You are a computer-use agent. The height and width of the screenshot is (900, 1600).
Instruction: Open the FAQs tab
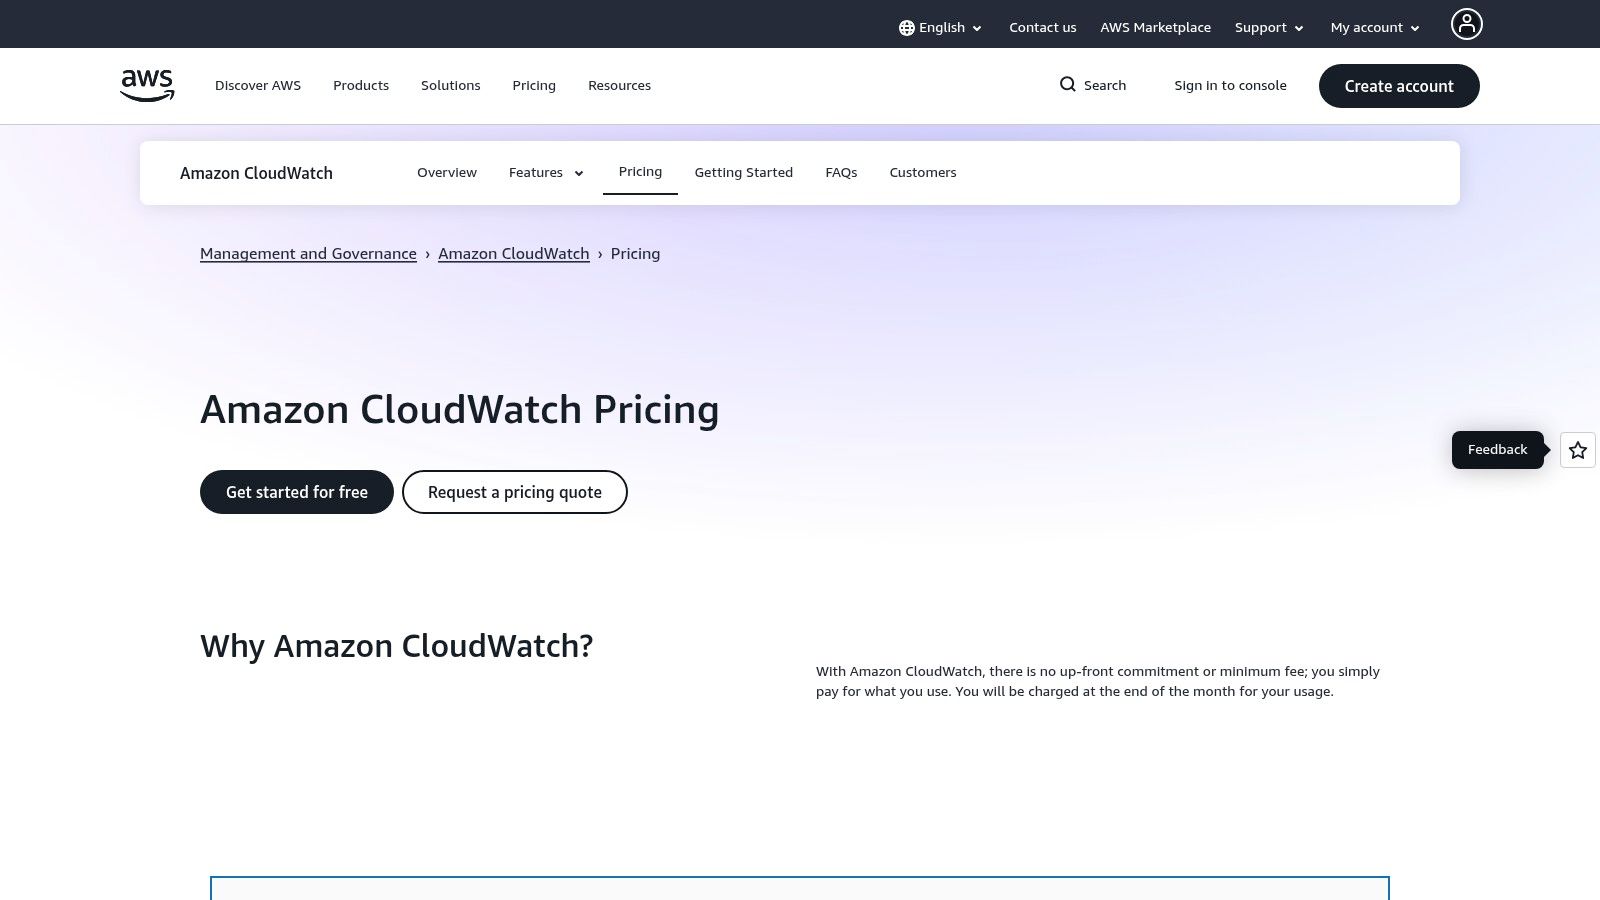point(841,172)
